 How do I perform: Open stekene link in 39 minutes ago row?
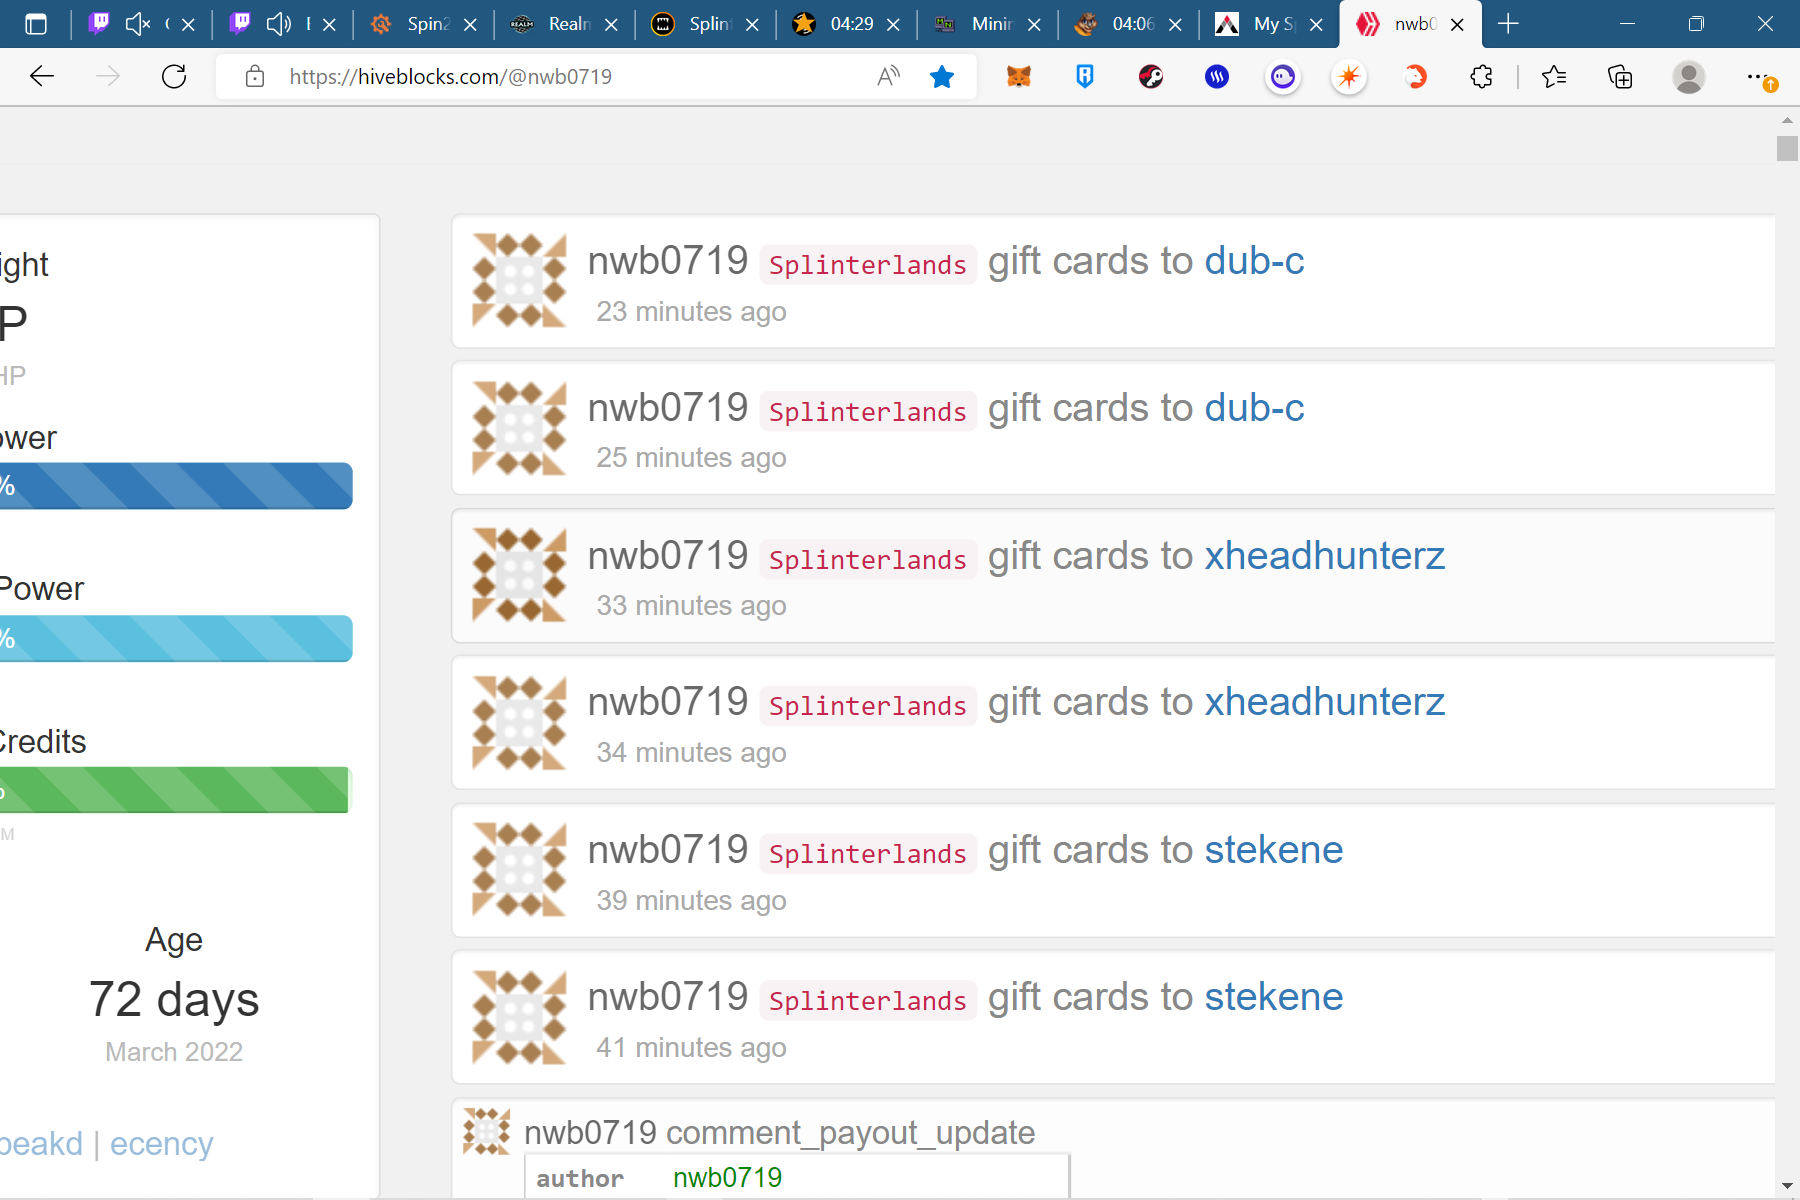click(x=1274, y=850)
